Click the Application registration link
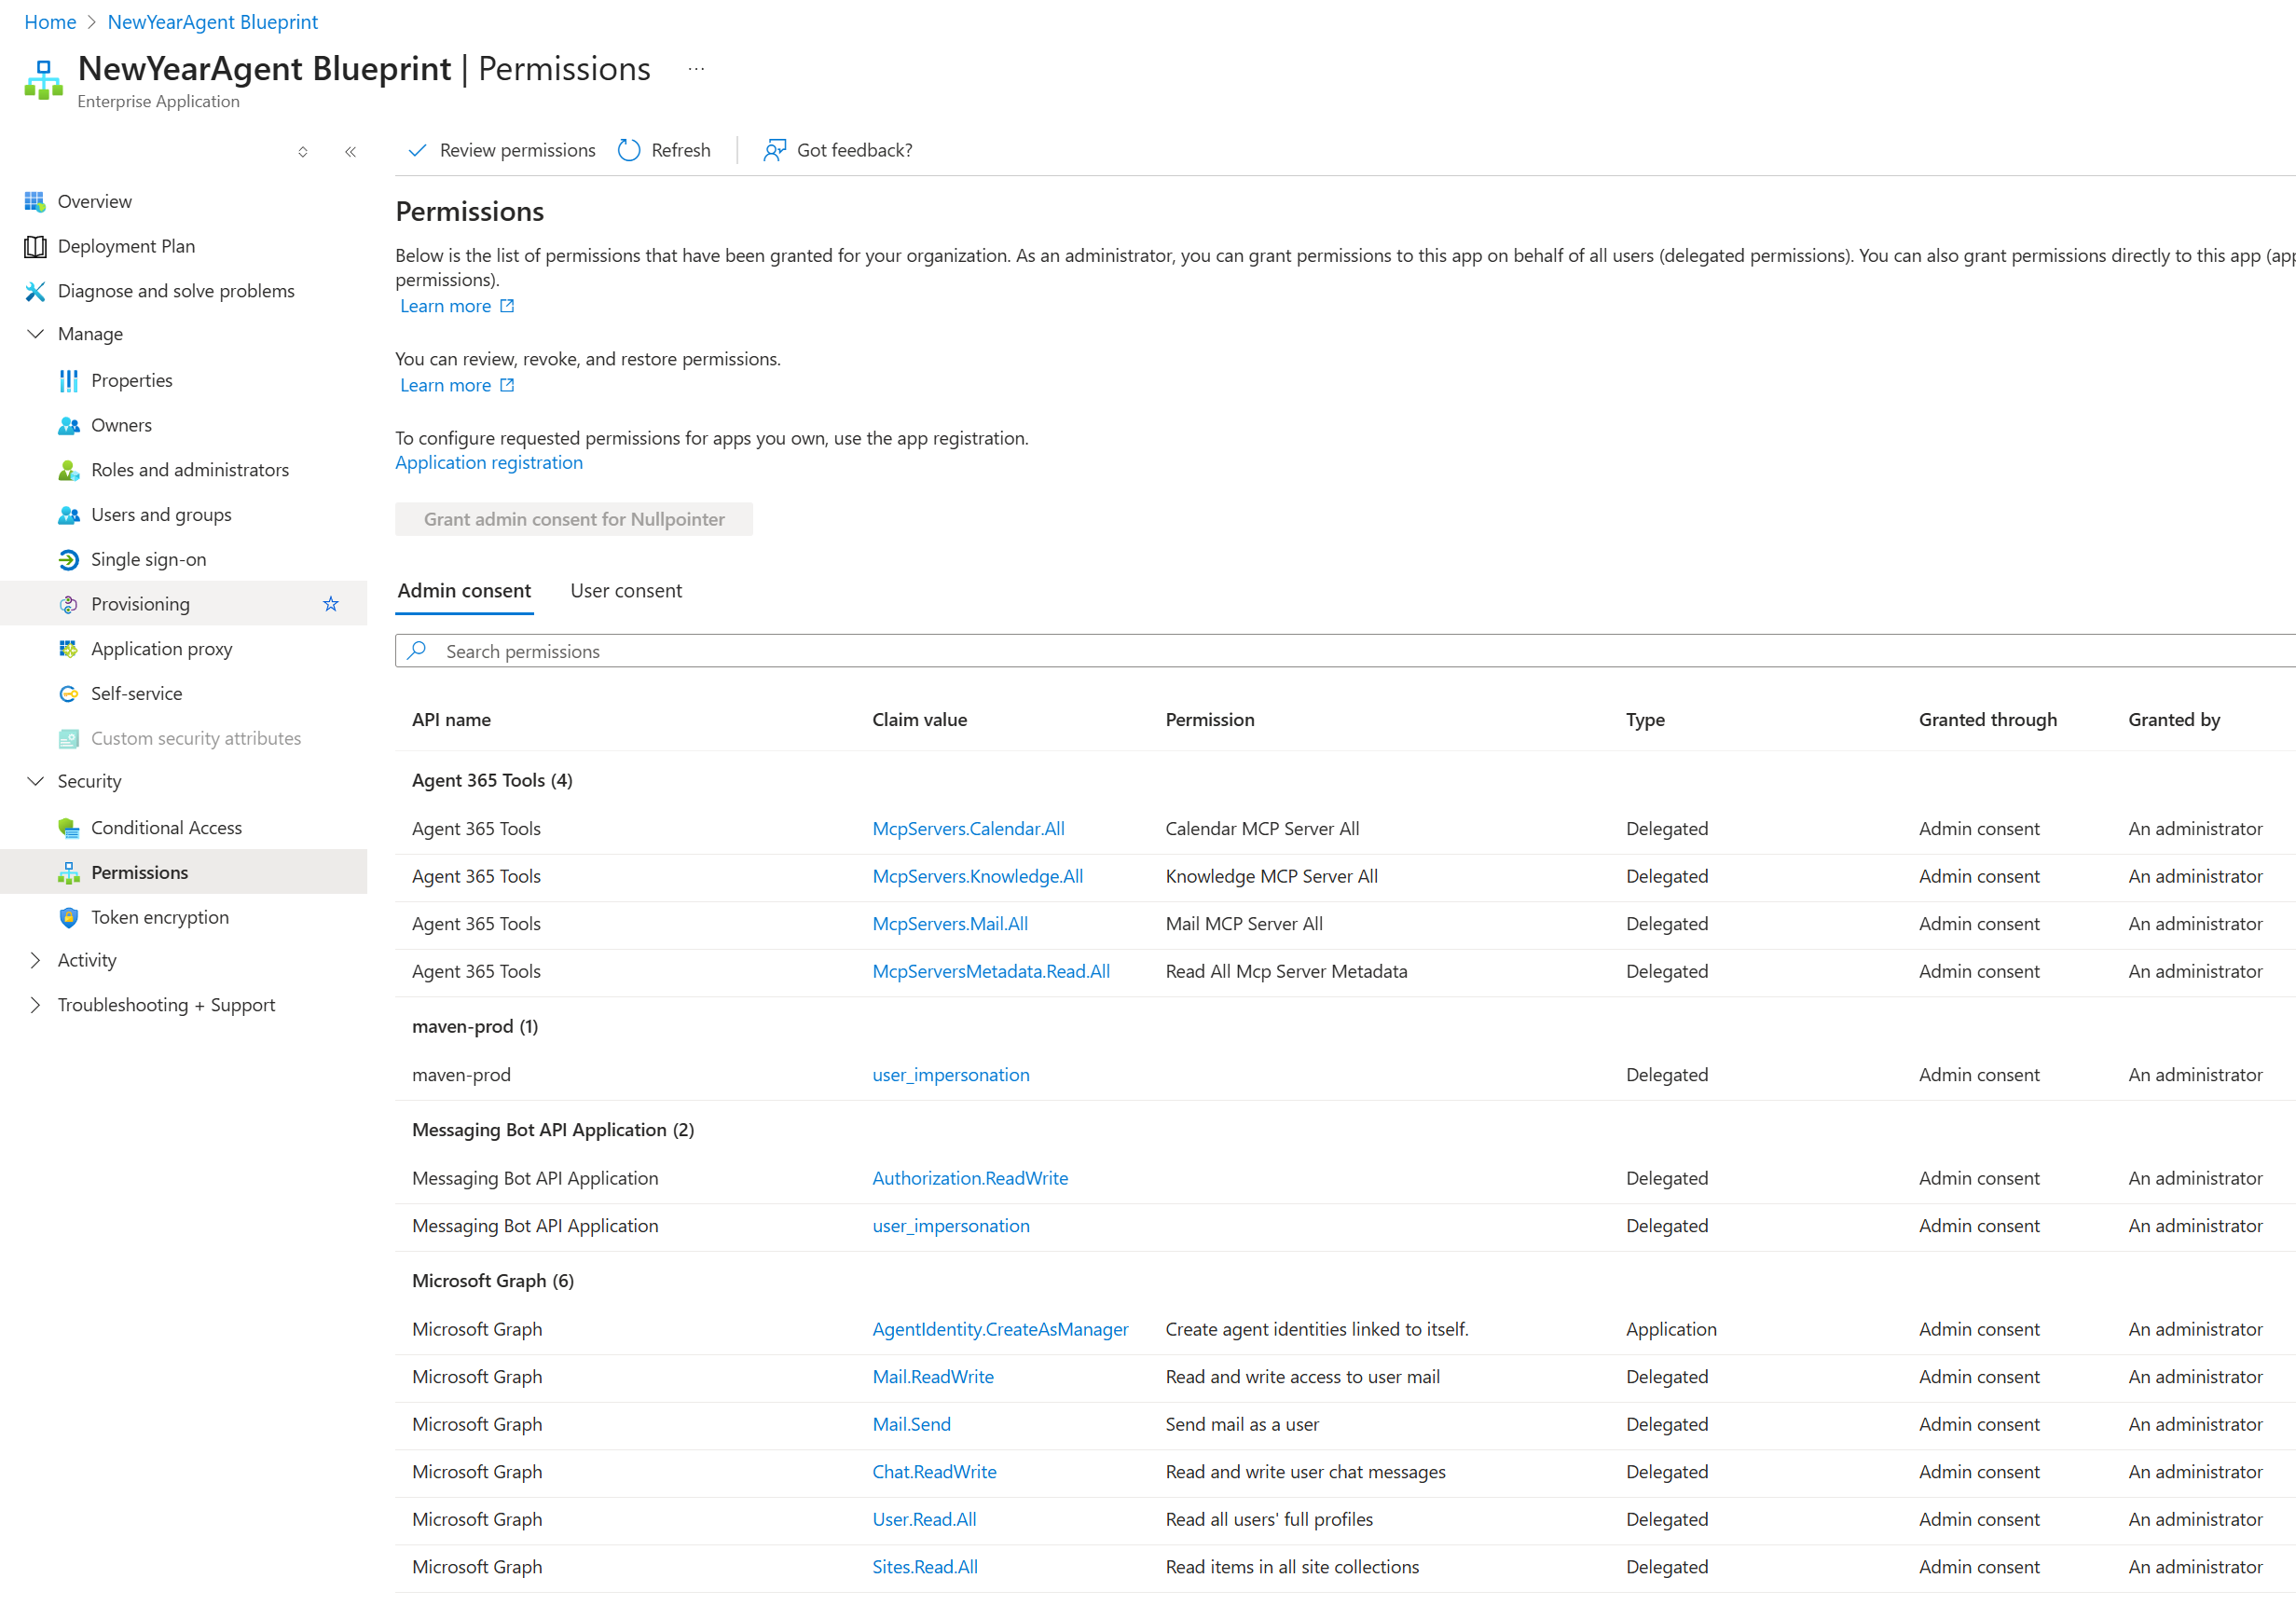 click(x=488, y=463)
